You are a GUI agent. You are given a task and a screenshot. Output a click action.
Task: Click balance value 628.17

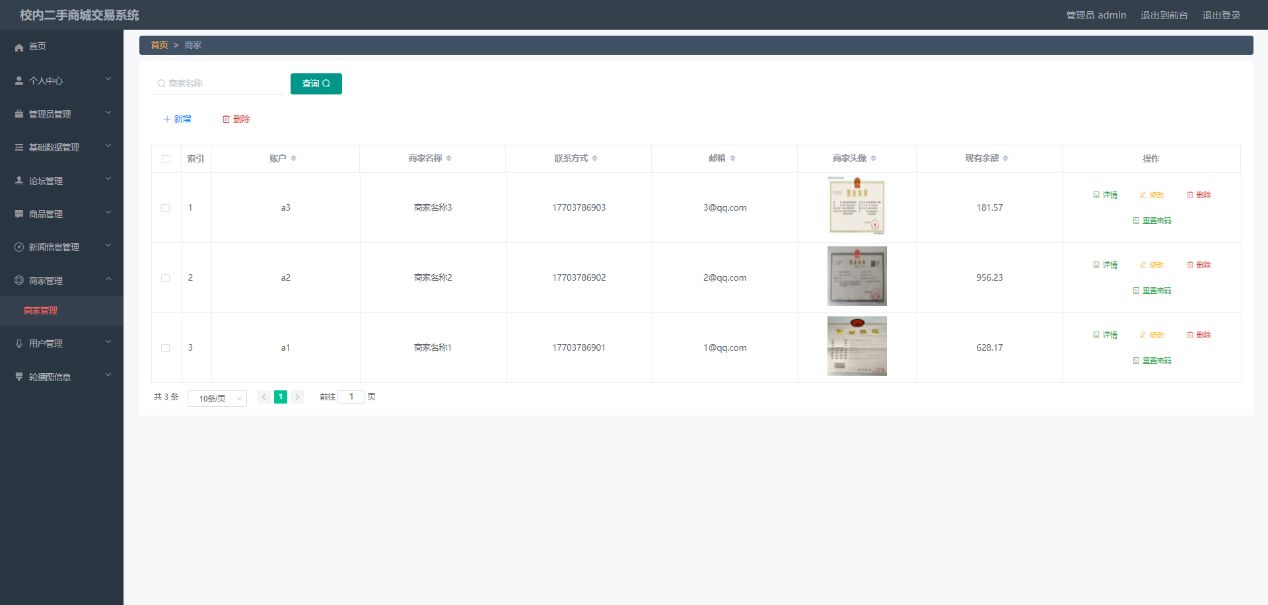pos(990,348)
